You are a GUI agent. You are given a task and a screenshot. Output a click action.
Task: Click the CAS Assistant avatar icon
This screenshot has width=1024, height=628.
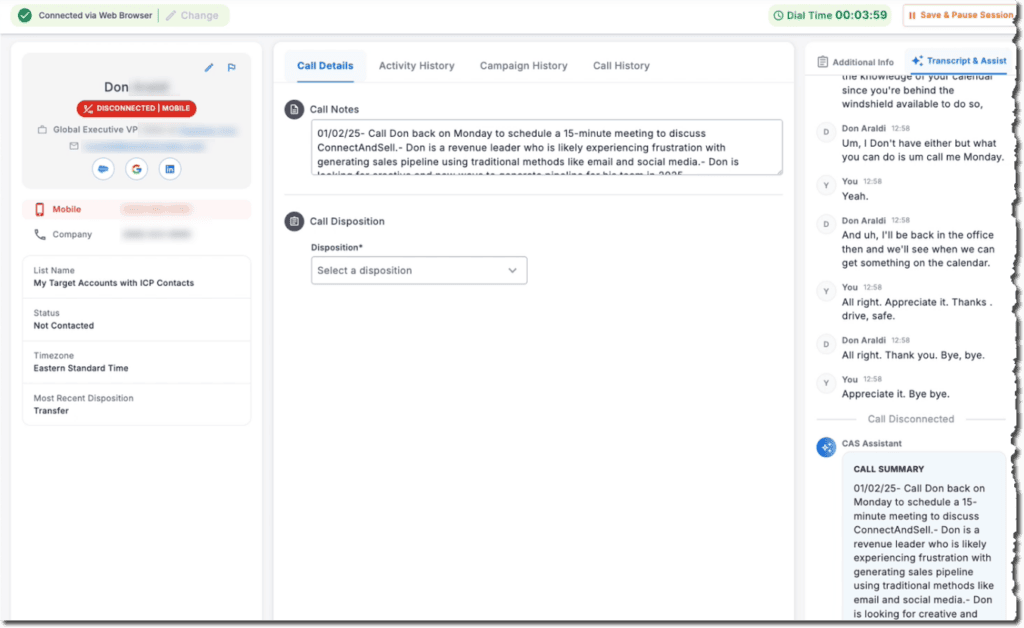[x=826, y=447]
